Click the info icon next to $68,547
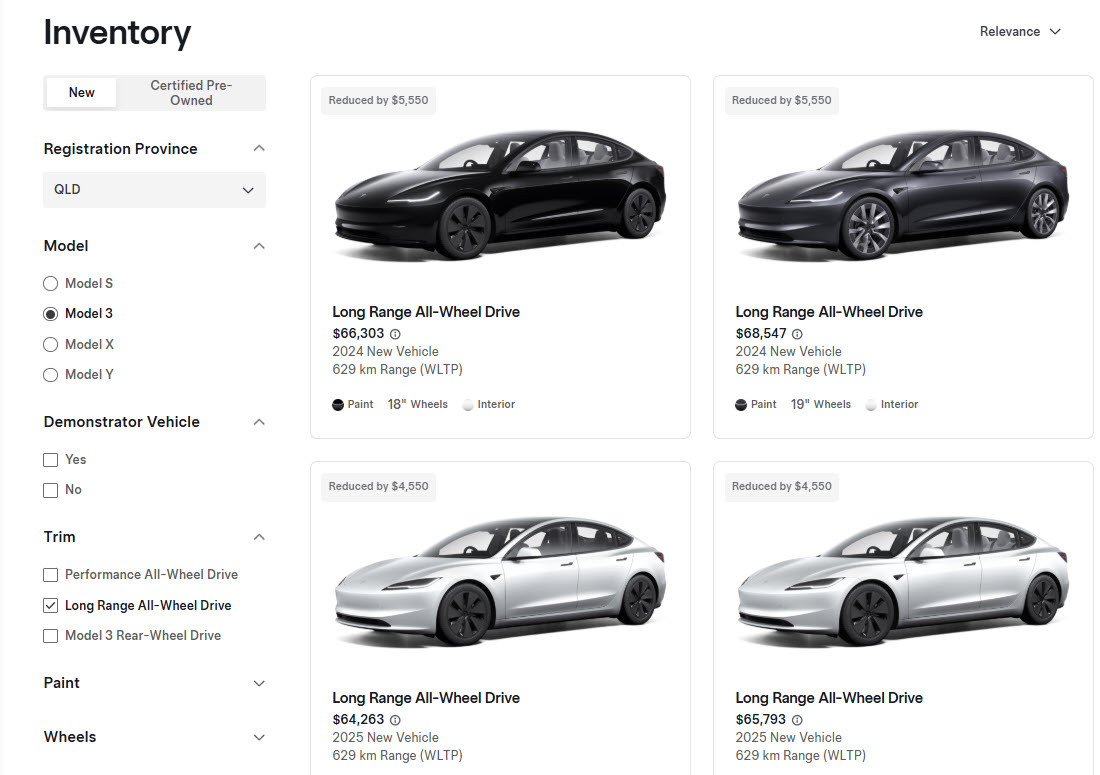Viewport: 1100px width, 775px height. click(796, 333)
